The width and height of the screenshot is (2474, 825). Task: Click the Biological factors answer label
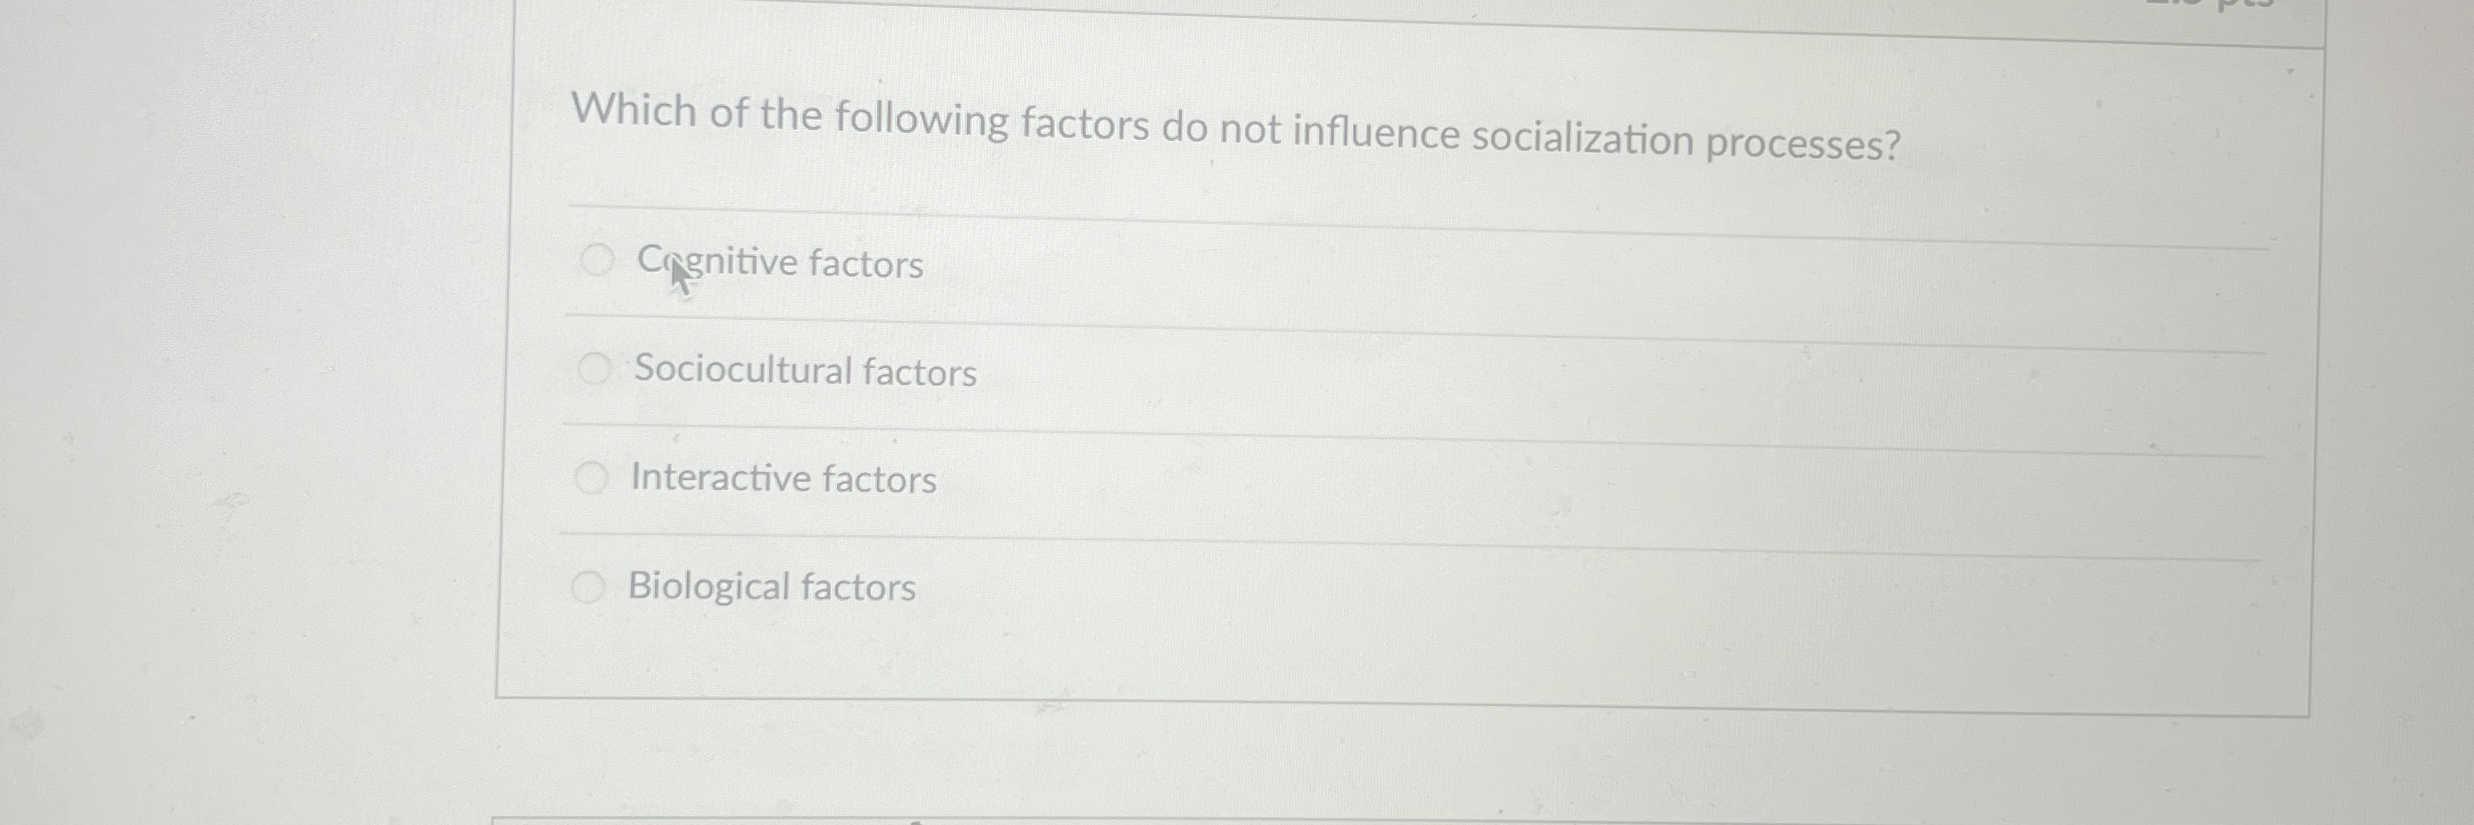pyautogui.click(x=770, y=588)
